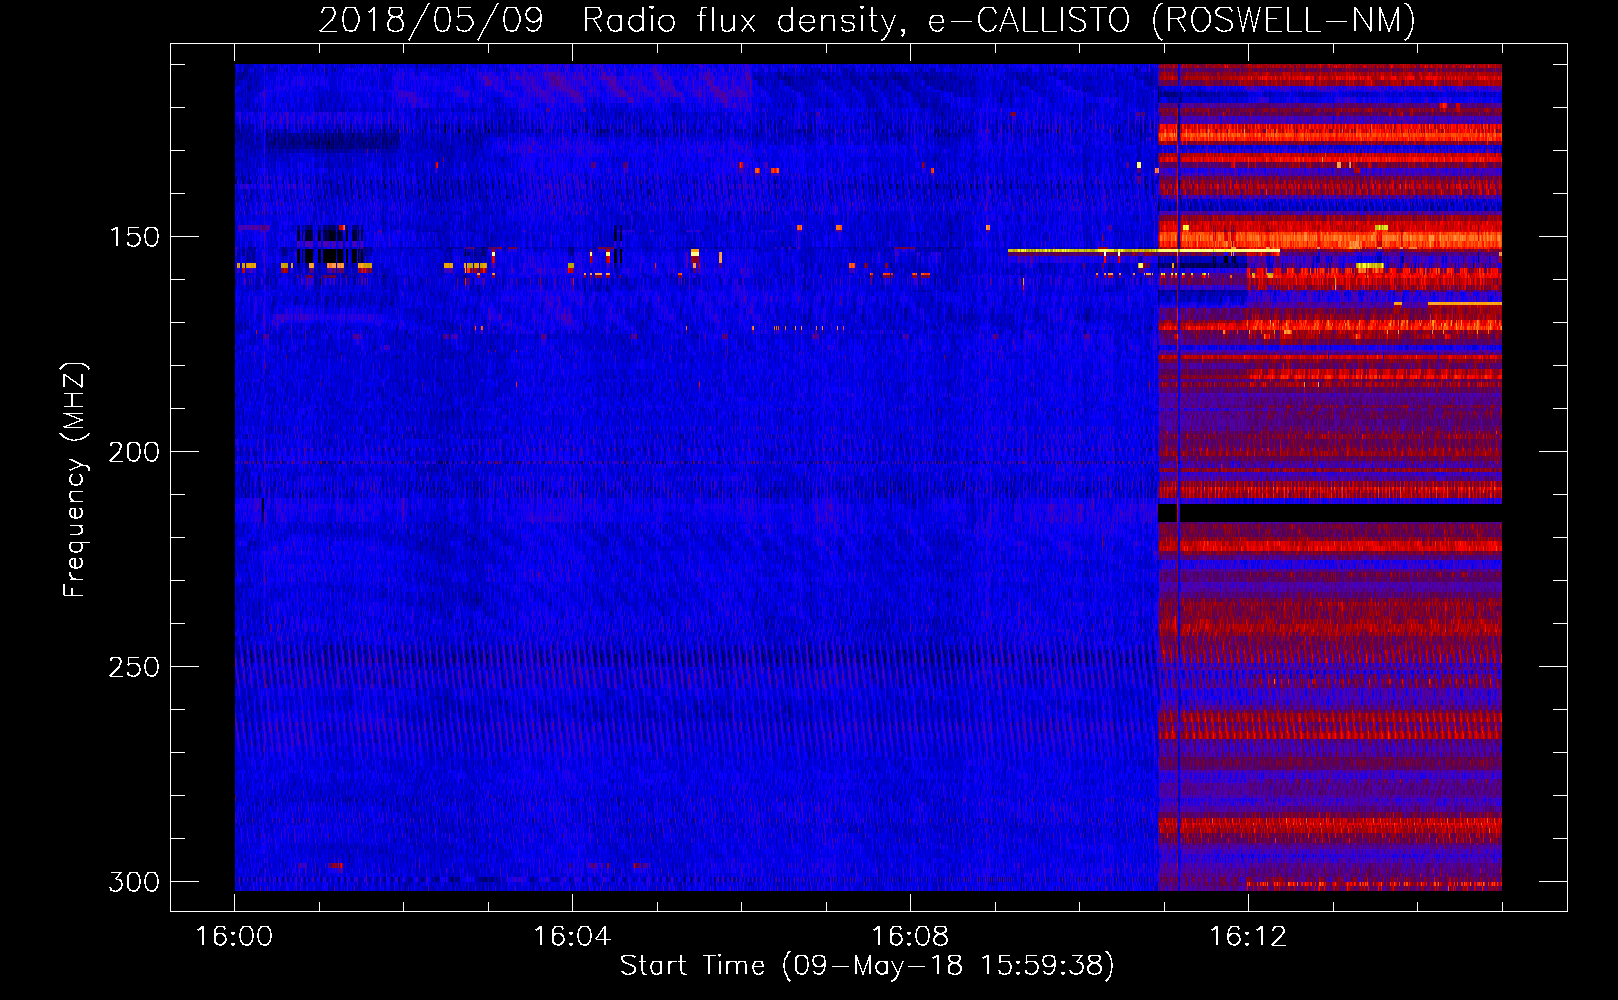Image resolution: width=1618 pixels, height=1000 pixels.
Task: Click the 16:00 time tick label
Action: (x=234, y=936)
